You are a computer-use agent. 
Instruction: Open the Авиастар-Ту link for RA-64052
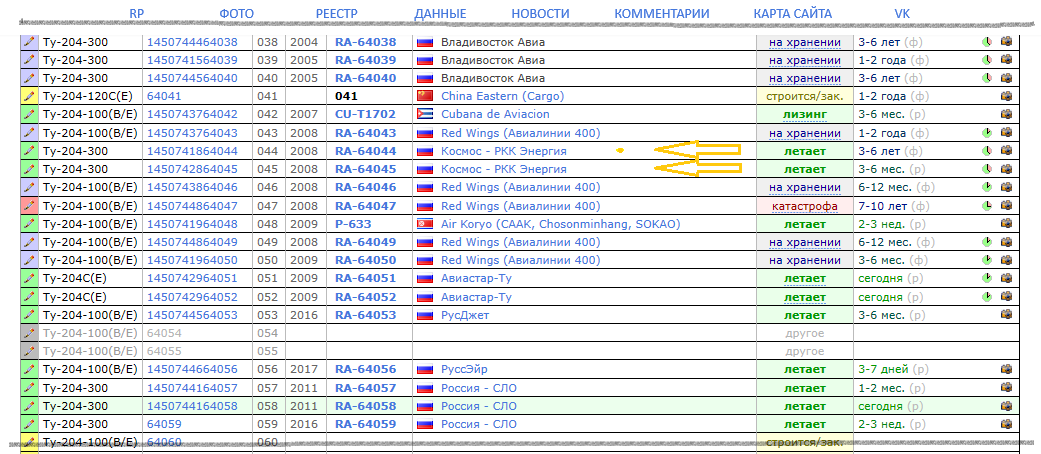tap(476, 297)
